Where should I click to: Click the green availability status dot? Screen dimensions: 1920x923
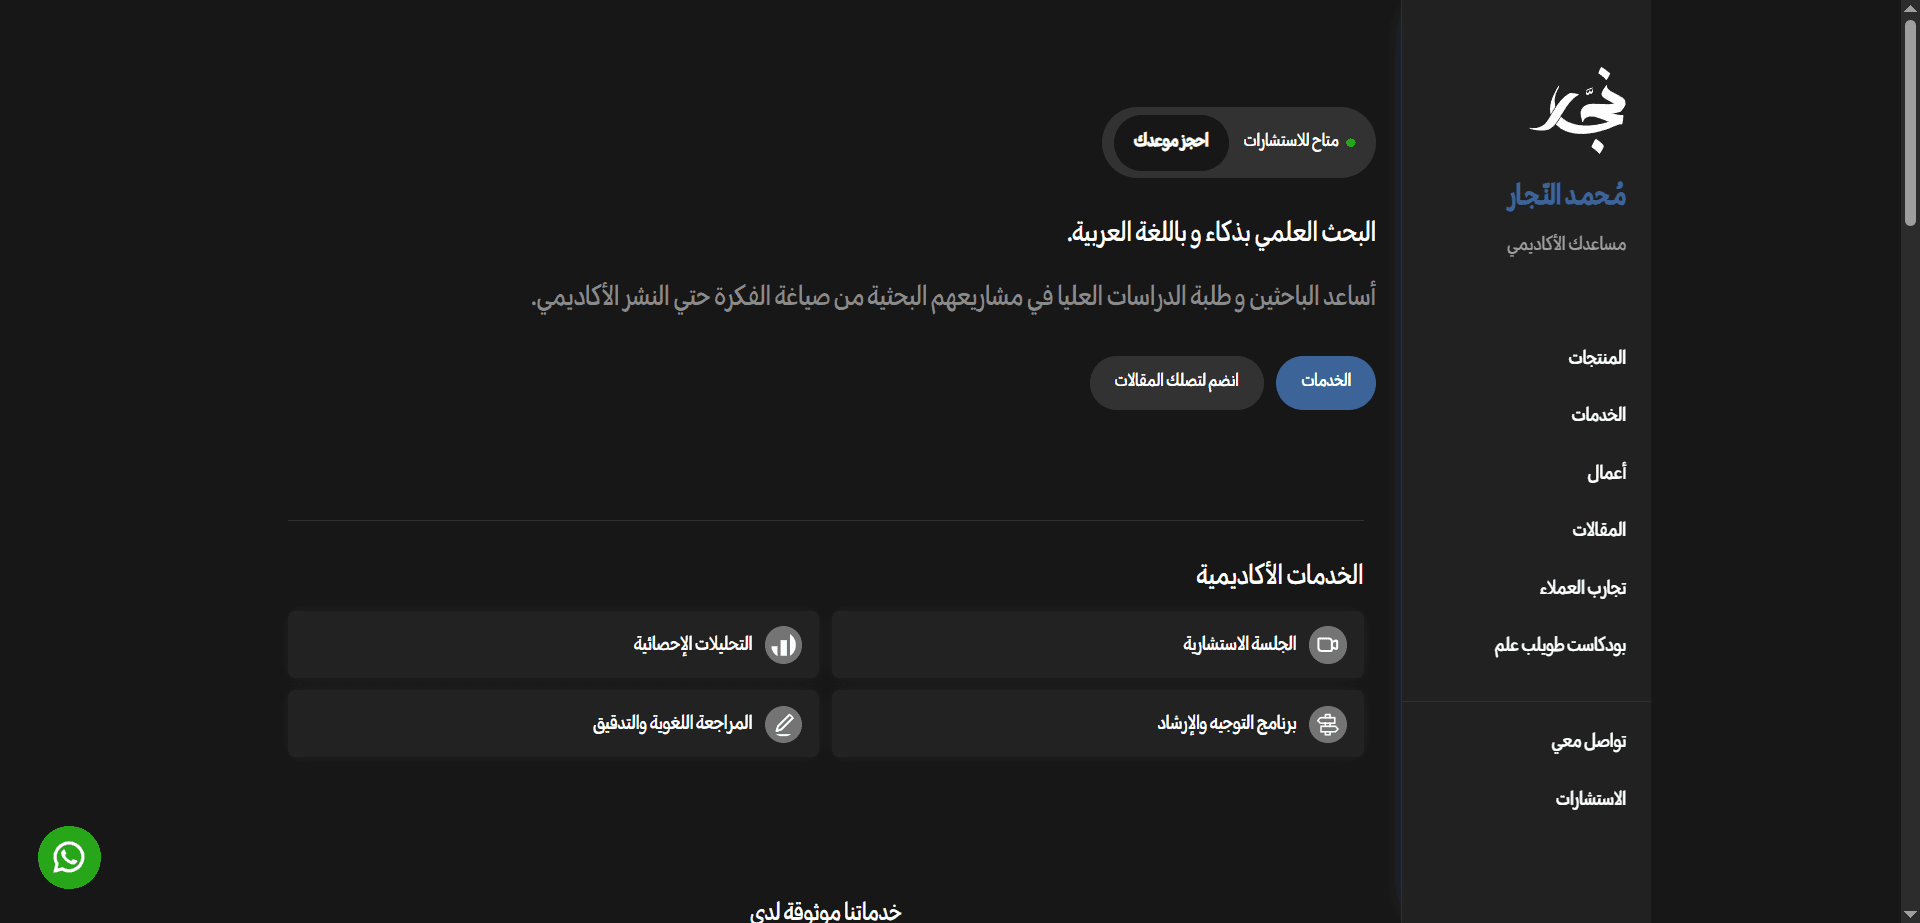(1351, 143)
